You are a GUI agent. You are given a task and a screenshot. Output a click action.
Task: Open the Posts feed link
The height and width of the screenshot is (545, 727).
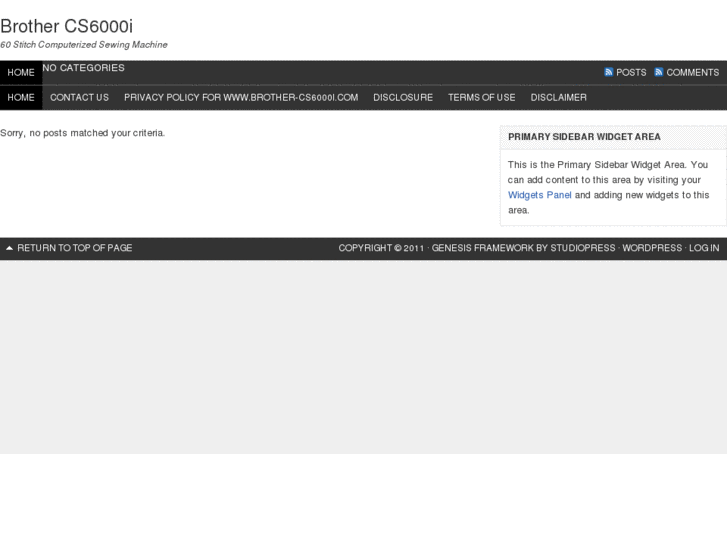[x=631, y=72]
